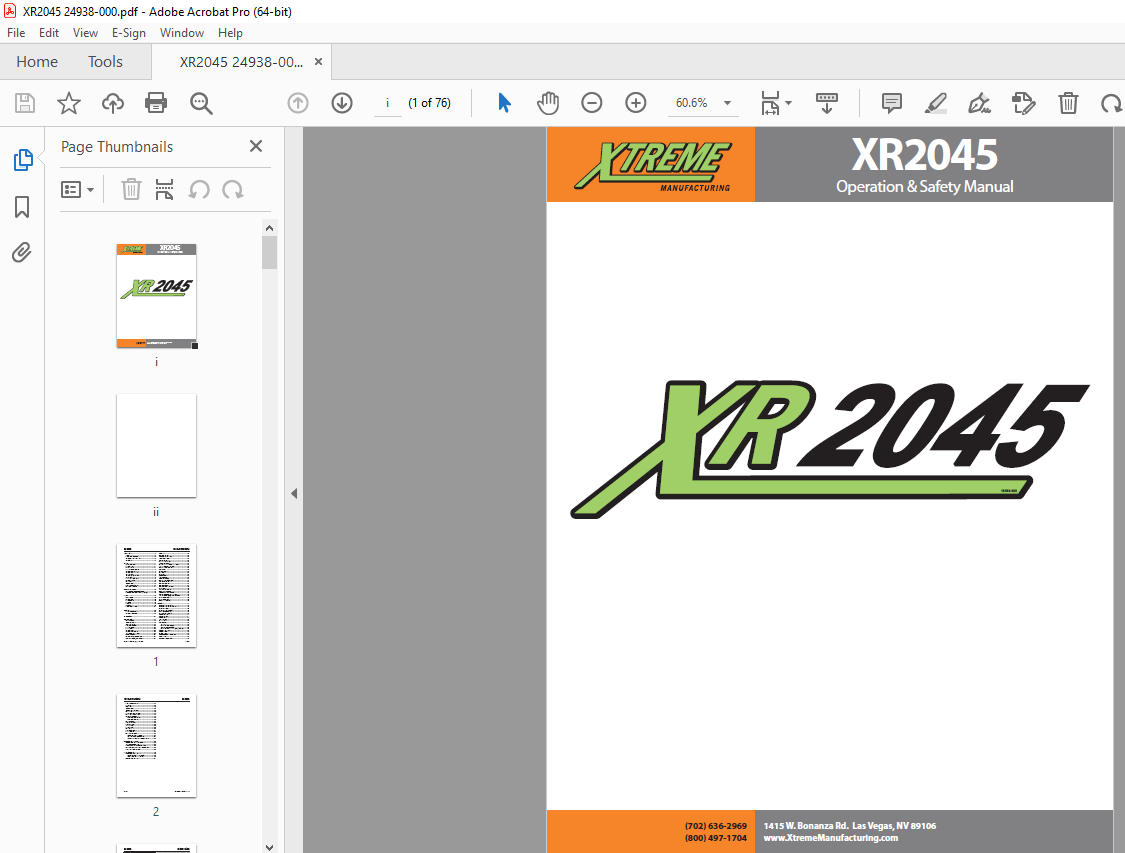
Task: Click the 60.6% zoom value field
Action: click(692, 103)
